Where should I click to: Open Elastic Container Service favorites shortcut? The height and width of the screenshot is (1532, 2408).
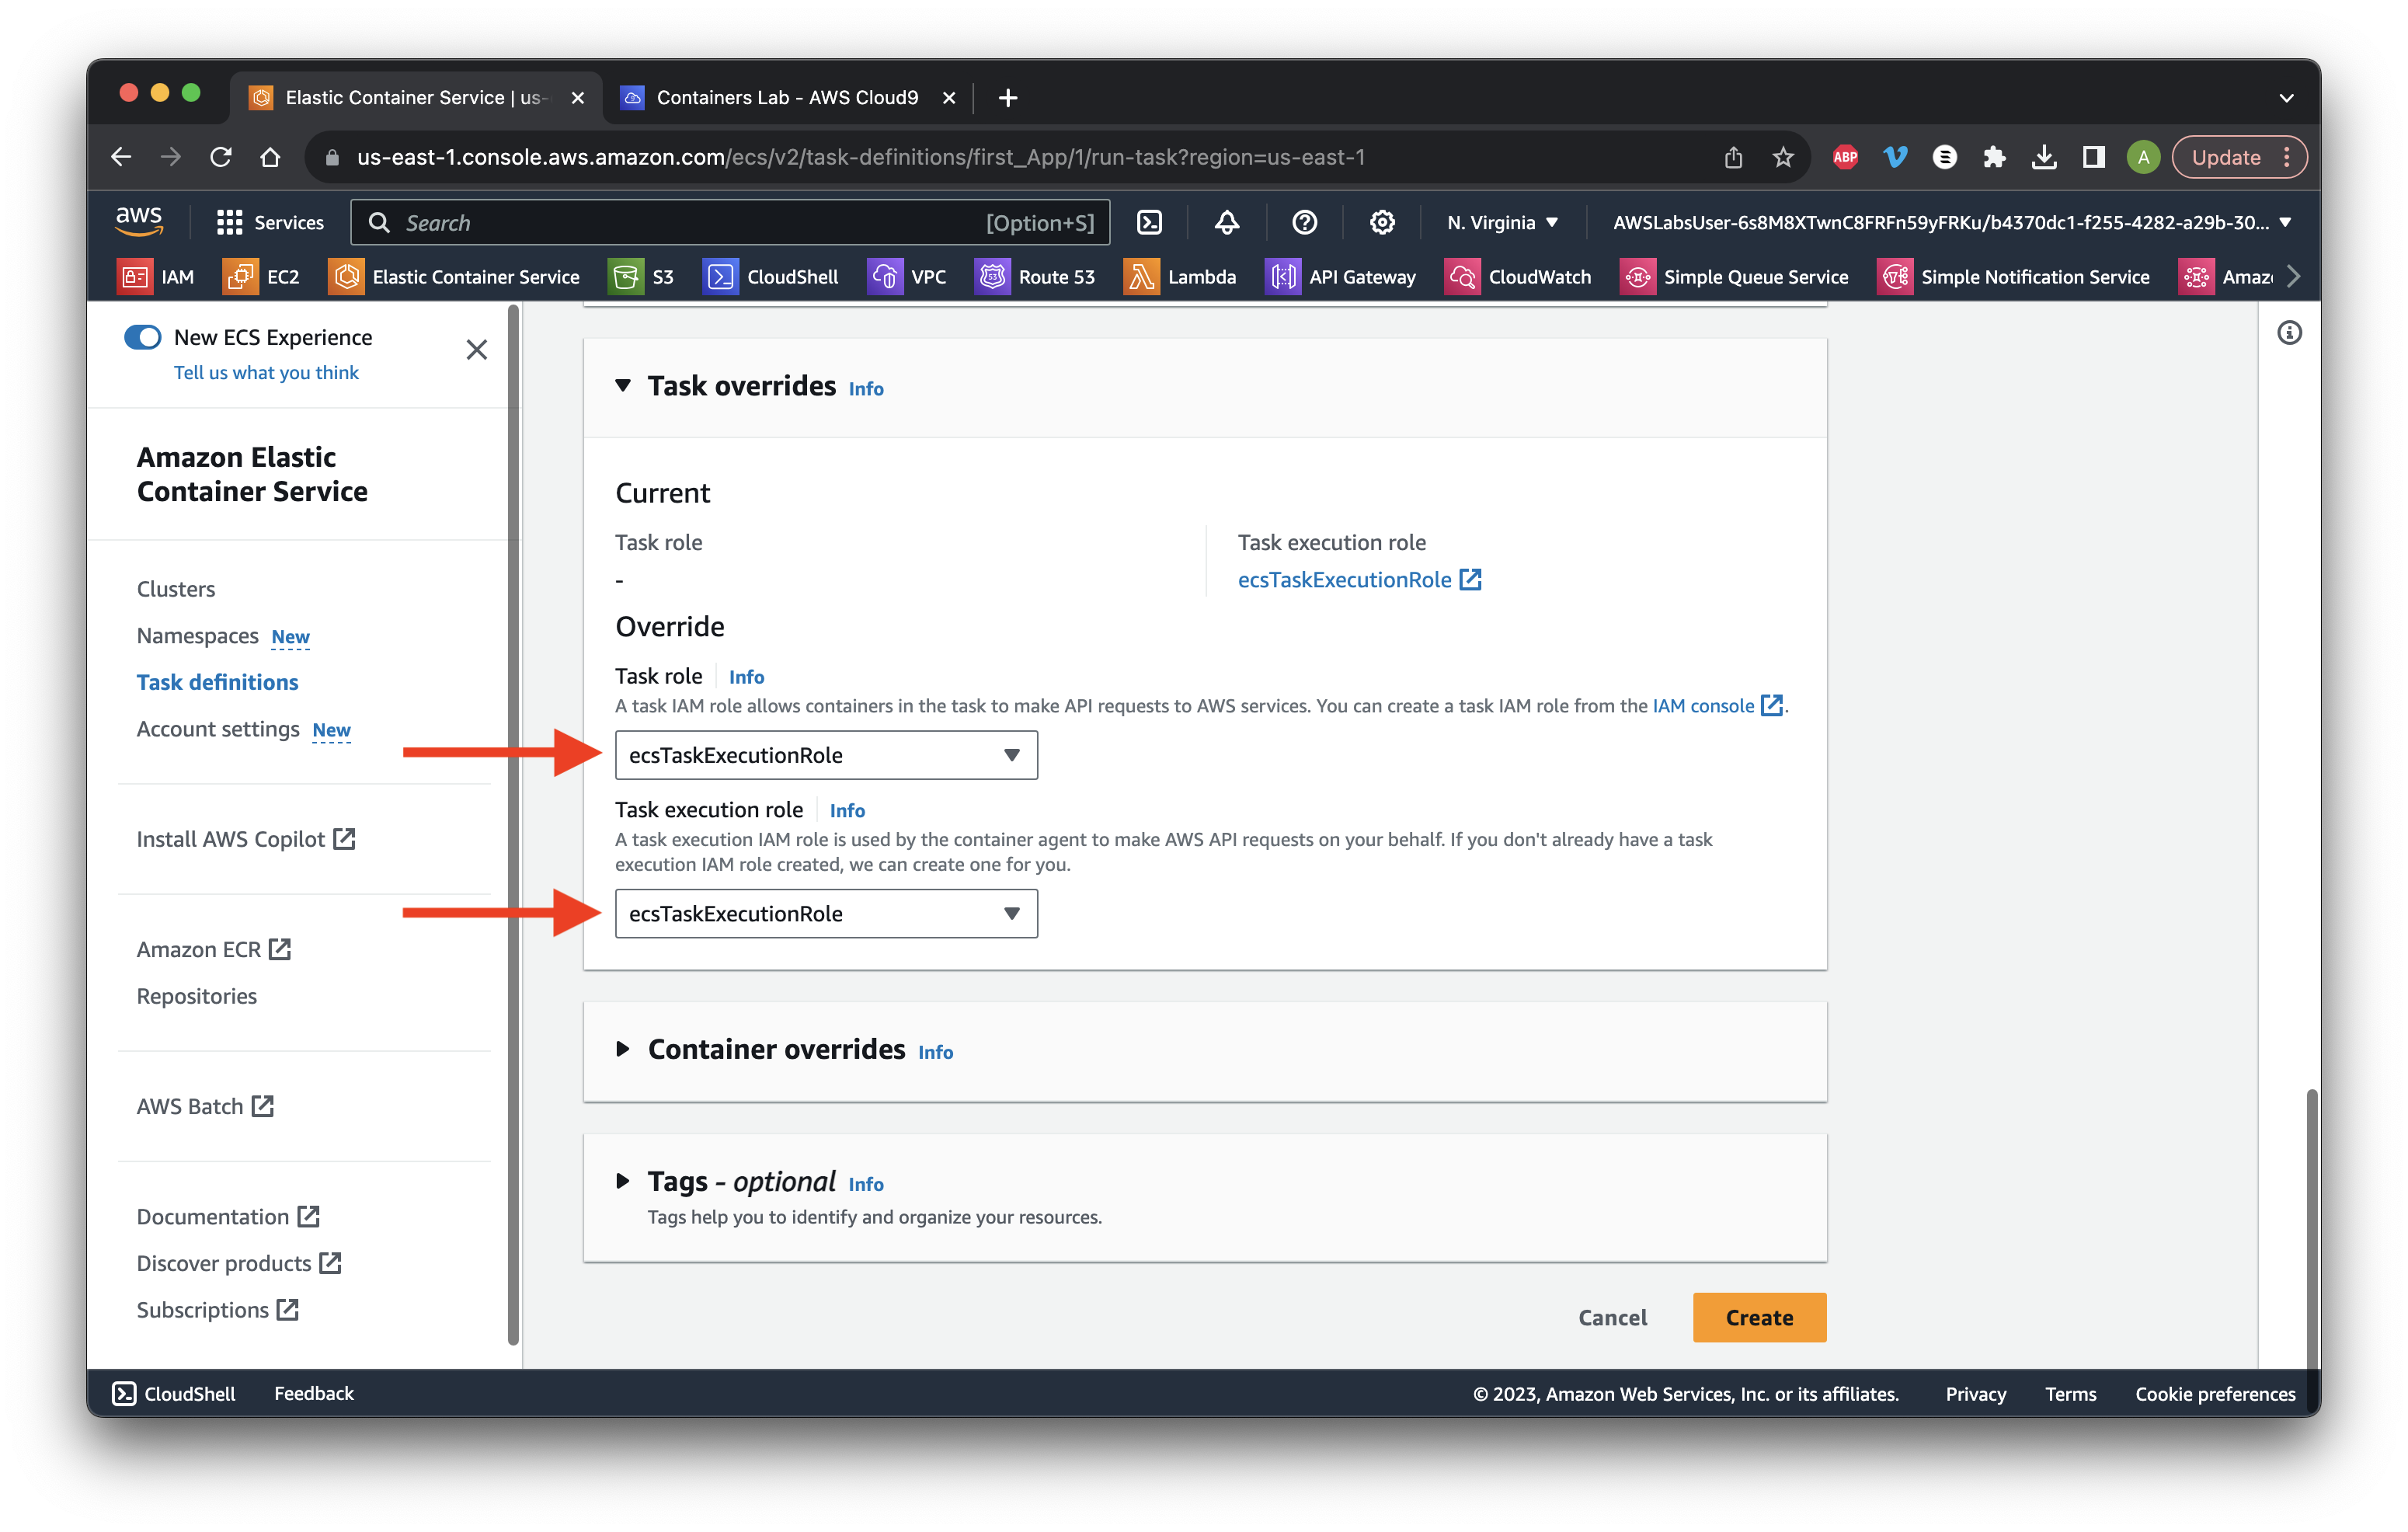(454, 277)
